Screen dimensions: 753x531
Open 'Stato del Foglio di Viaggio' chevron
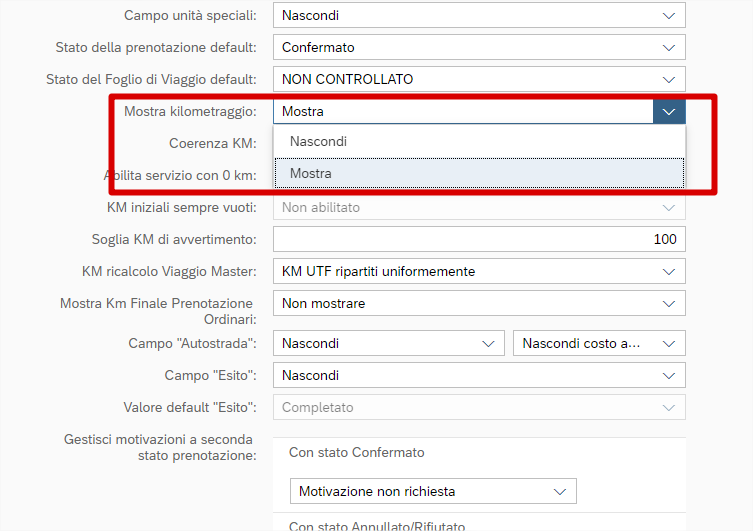[x=669, y=79]
